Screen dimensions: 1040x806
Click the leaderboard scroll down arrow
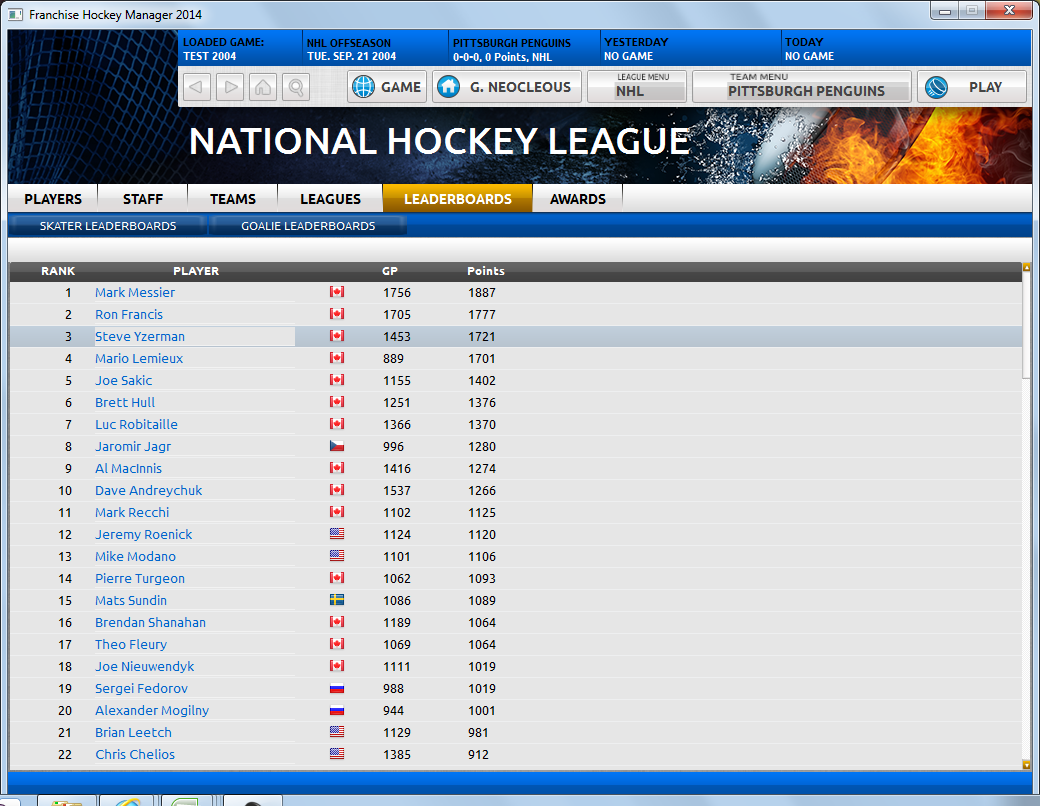(x=1027, y=764)
